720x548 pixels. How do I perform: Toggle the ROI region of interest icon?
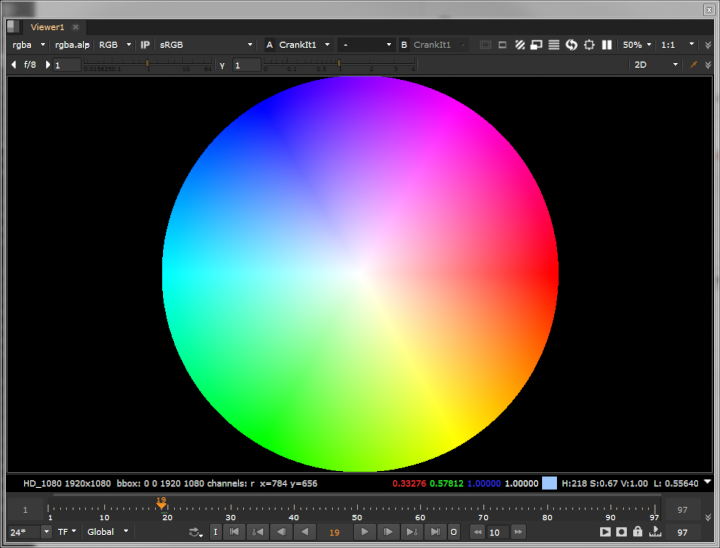[x=588, y=45]
